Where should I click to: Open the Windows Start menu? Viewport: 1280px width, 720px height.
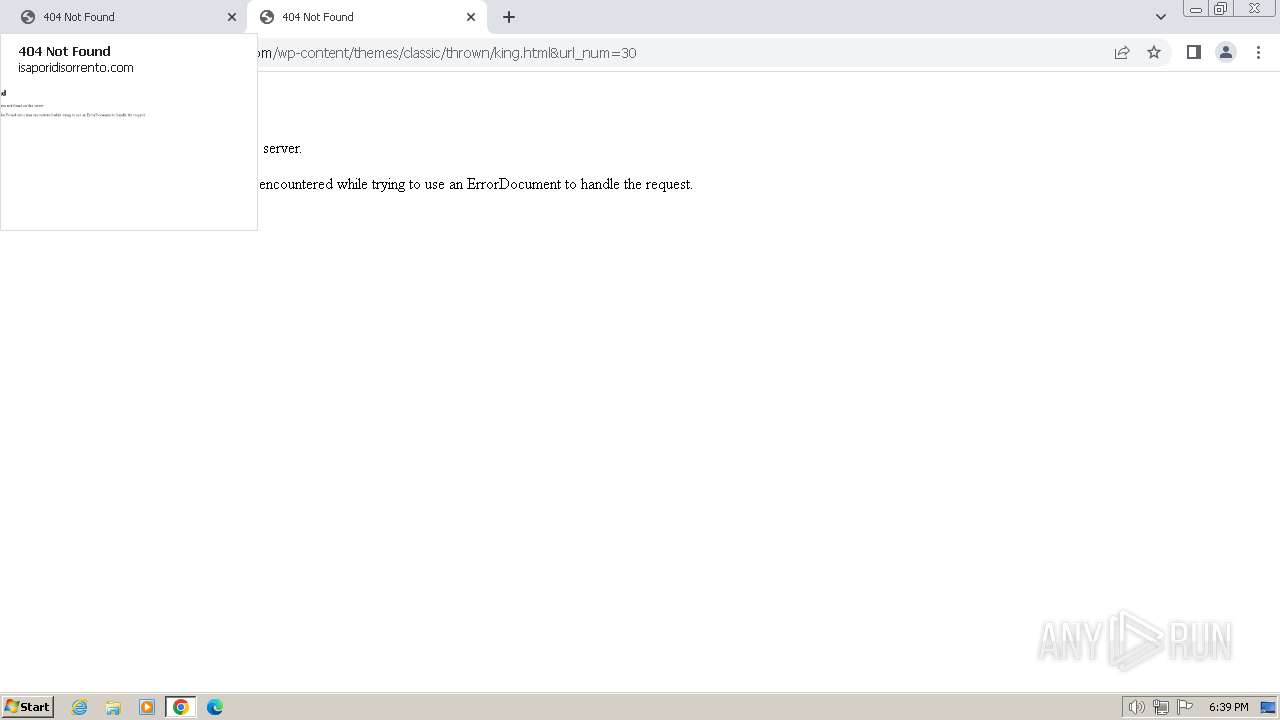click(28, 707)
